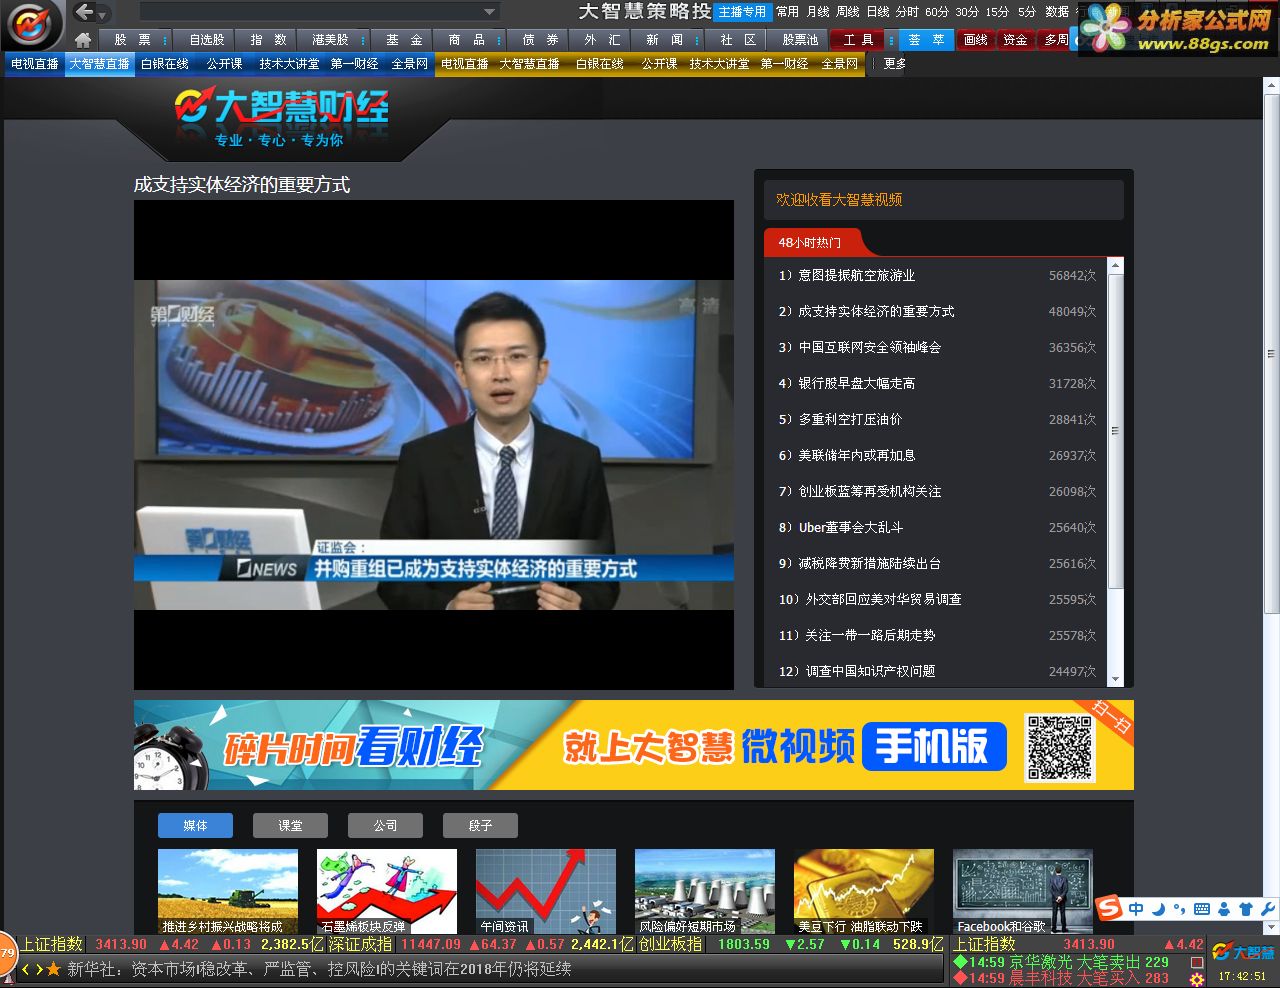Open the 债券 menu
The height and width of the screenshot is (988, 1280).
coord(540,40)
